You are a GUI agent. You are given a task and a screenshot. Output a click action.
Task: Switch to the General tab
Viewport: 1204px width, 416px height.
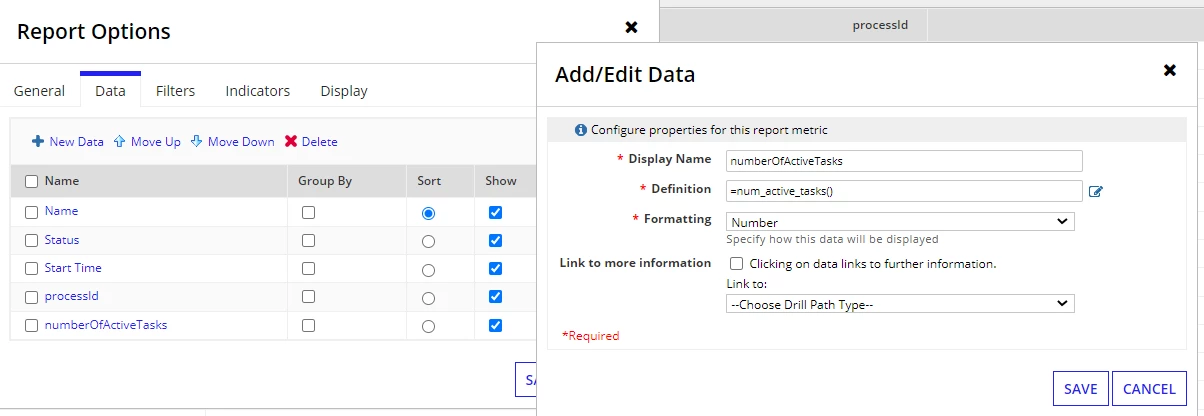39,91
